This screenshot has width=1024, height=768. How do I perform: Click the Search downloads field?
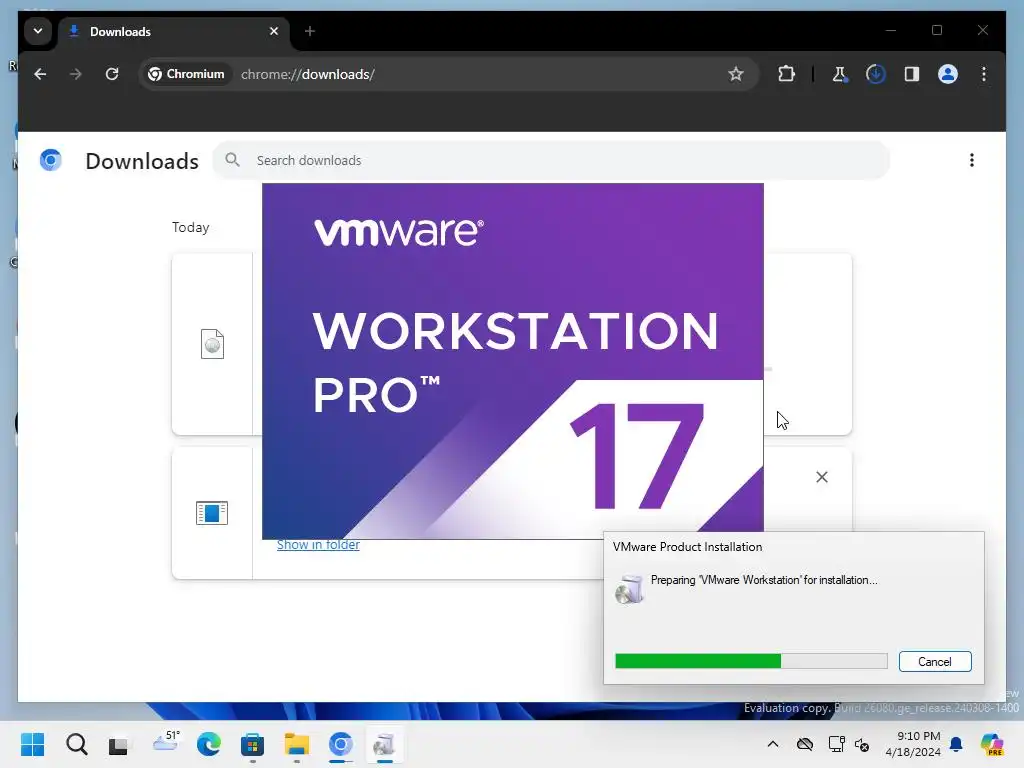click(551, 161)
